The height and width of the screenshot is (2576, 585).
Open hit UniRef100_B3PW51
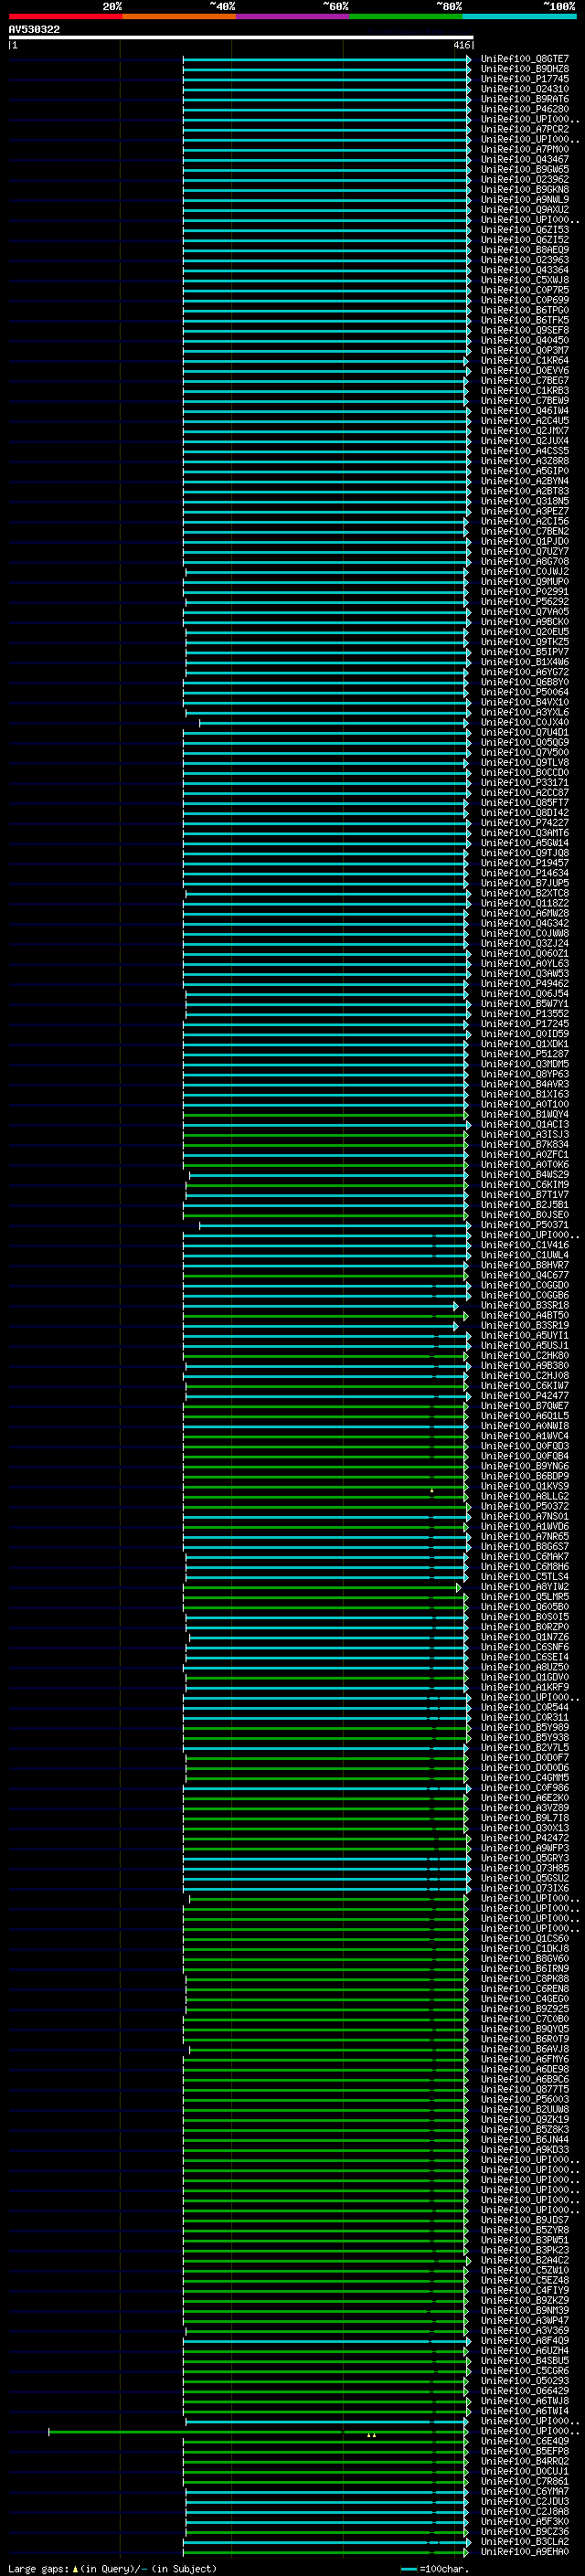pos(524,2239)
